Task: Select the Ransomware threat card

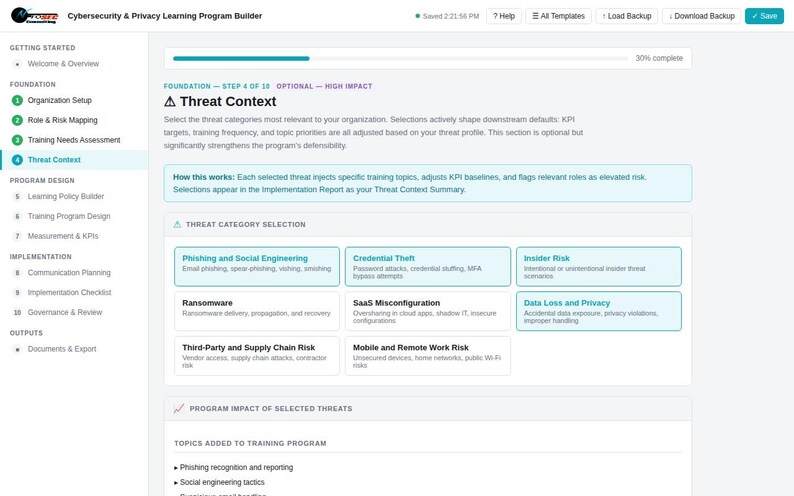Action: [x=257, y=311]
